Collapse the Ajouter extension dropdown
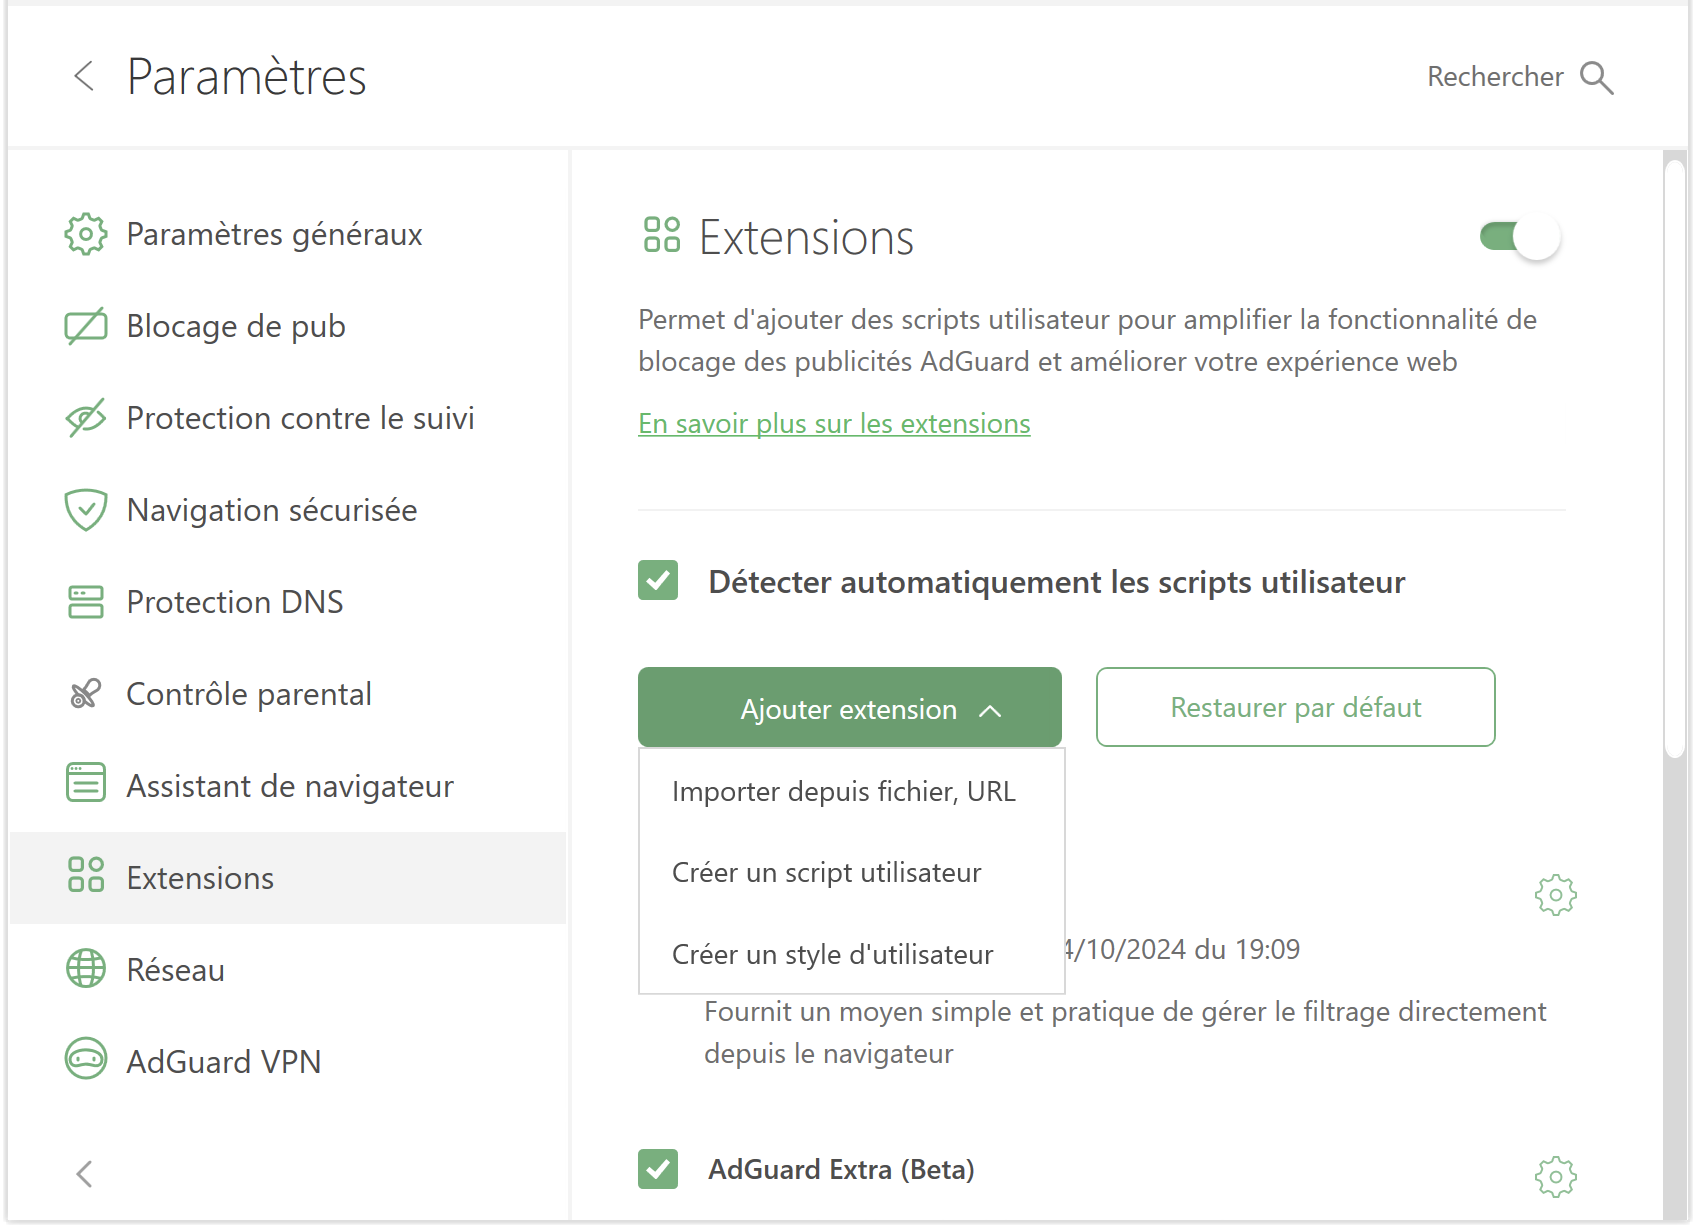 click(x=850, y=707)
